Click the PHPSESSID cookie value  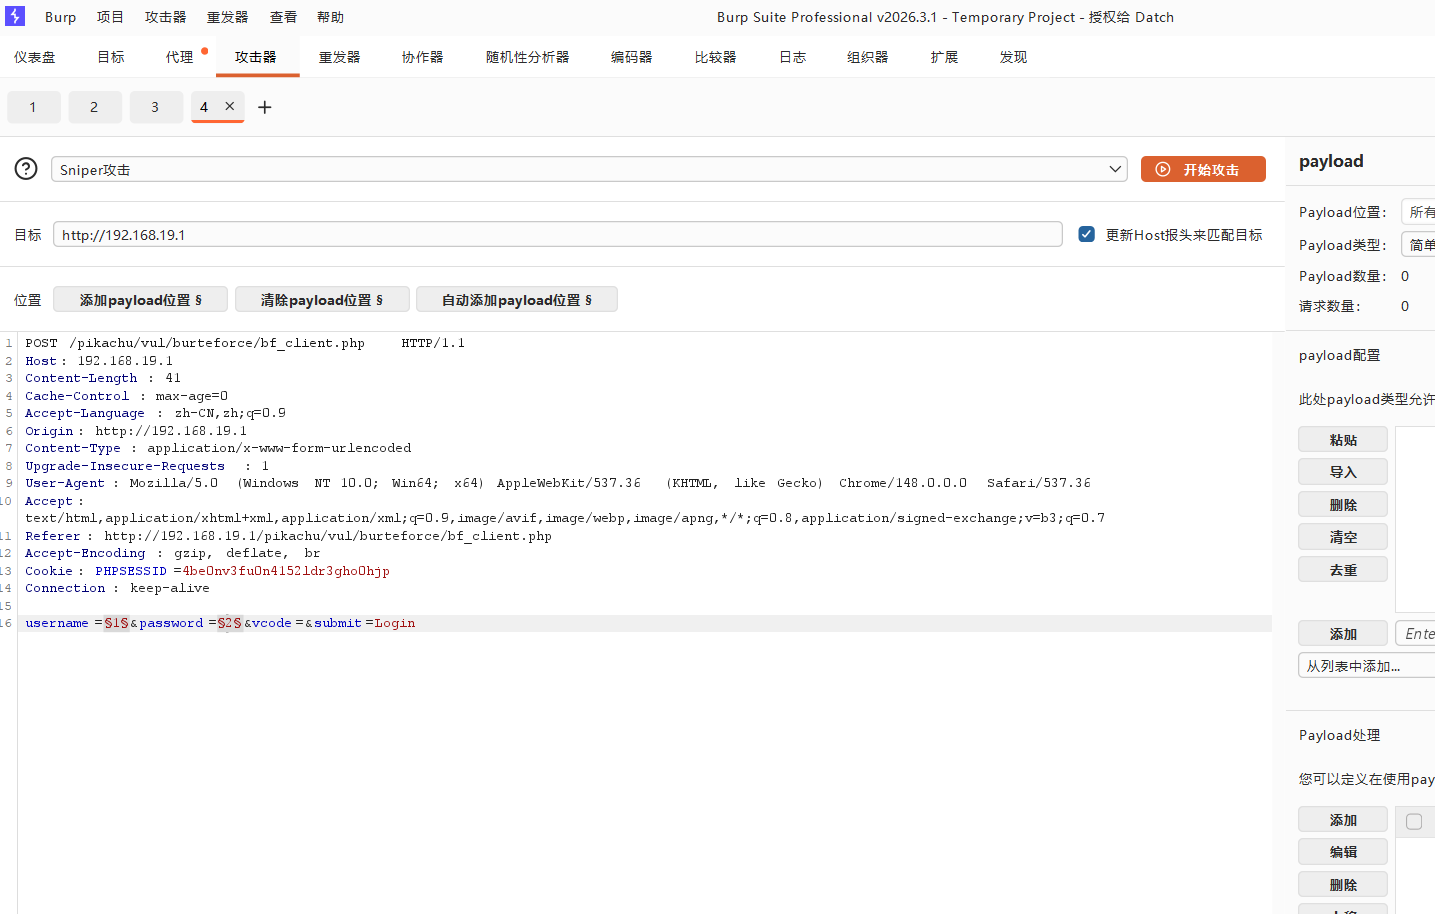point(285,571)
